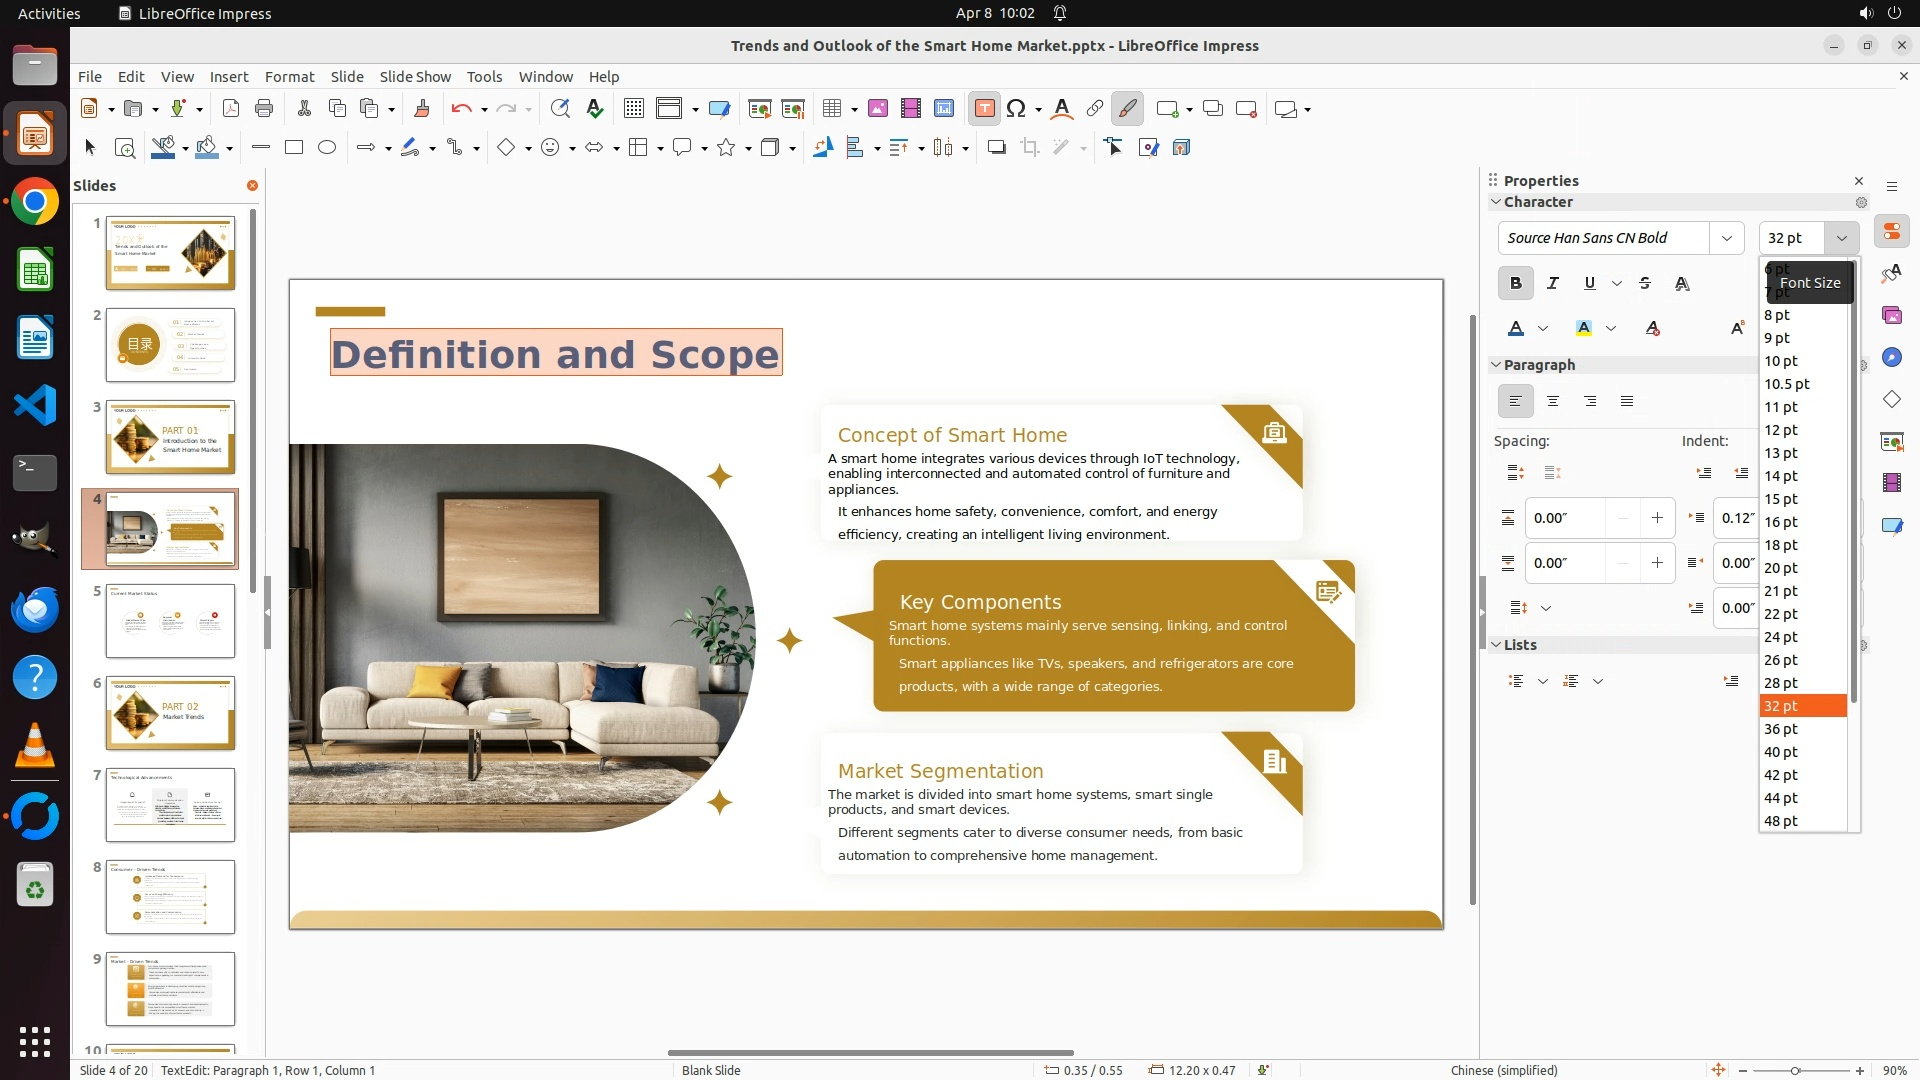Click the Insert Text Box toolbar icon

pyautogui.click(x=984, y=109)
